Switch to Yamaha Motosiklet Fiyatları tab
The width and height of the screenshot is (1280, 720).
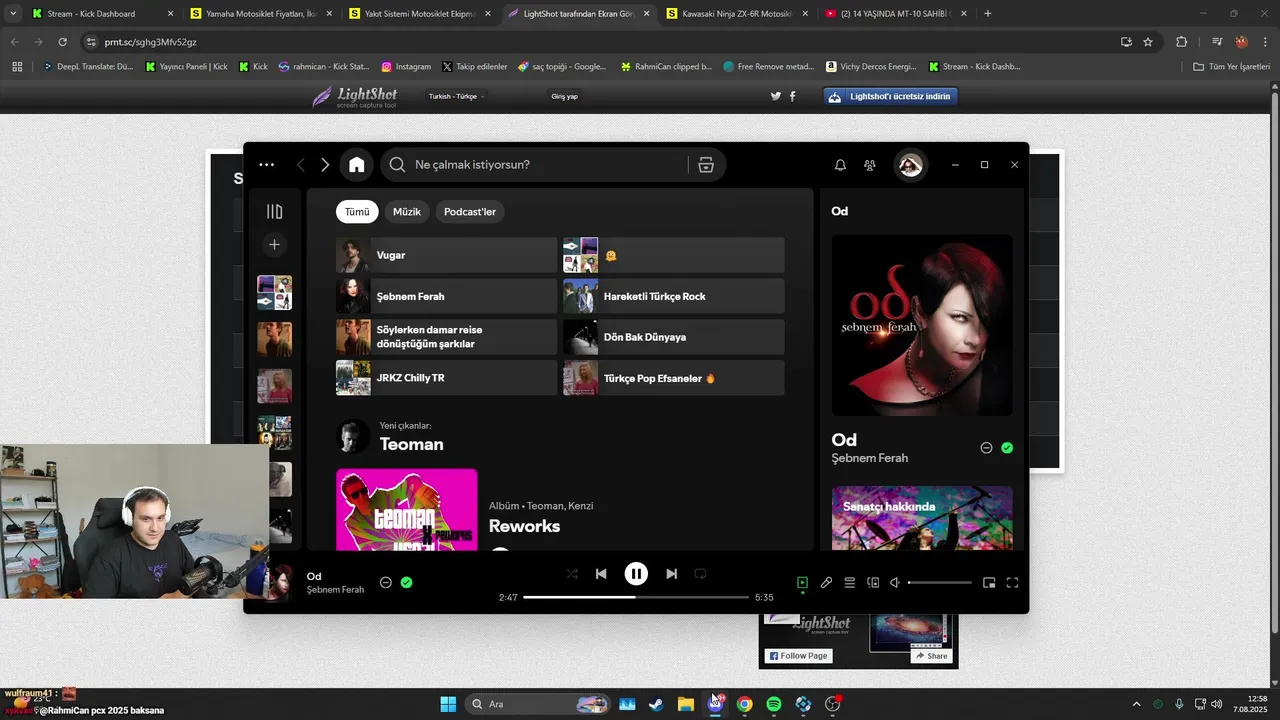(261, 14)
